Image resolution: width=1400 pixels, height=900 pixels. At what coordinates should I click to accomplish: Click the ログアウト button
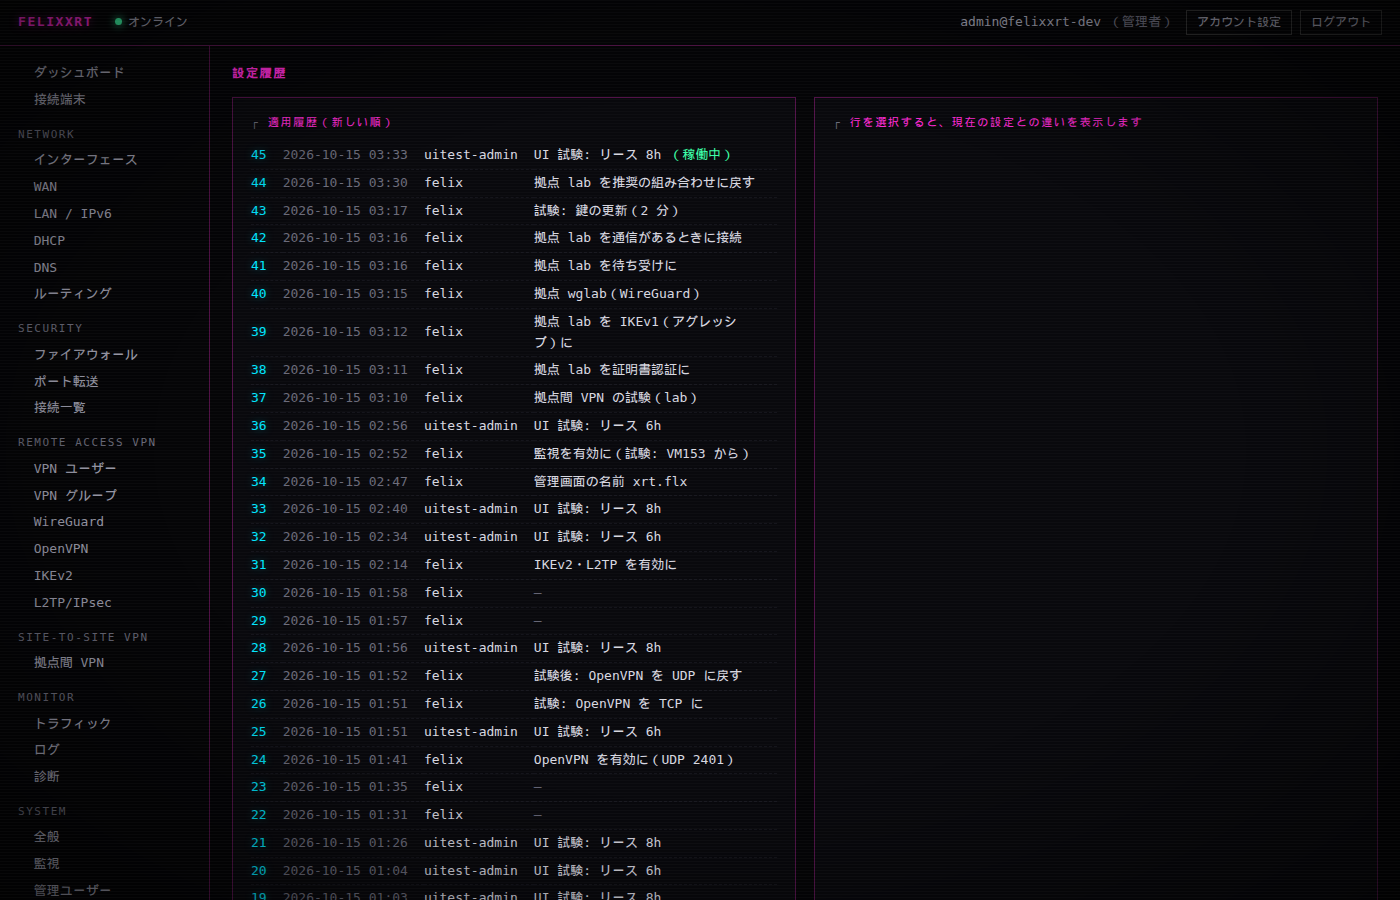click(x=1340, y=22)
